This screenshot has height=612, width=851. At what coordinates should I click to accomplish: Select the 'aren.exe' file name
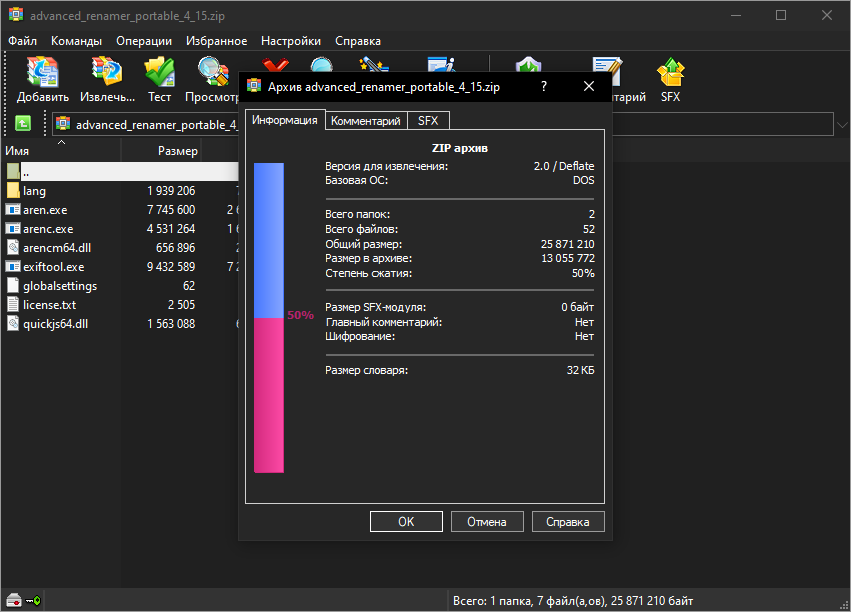(45, 210)
